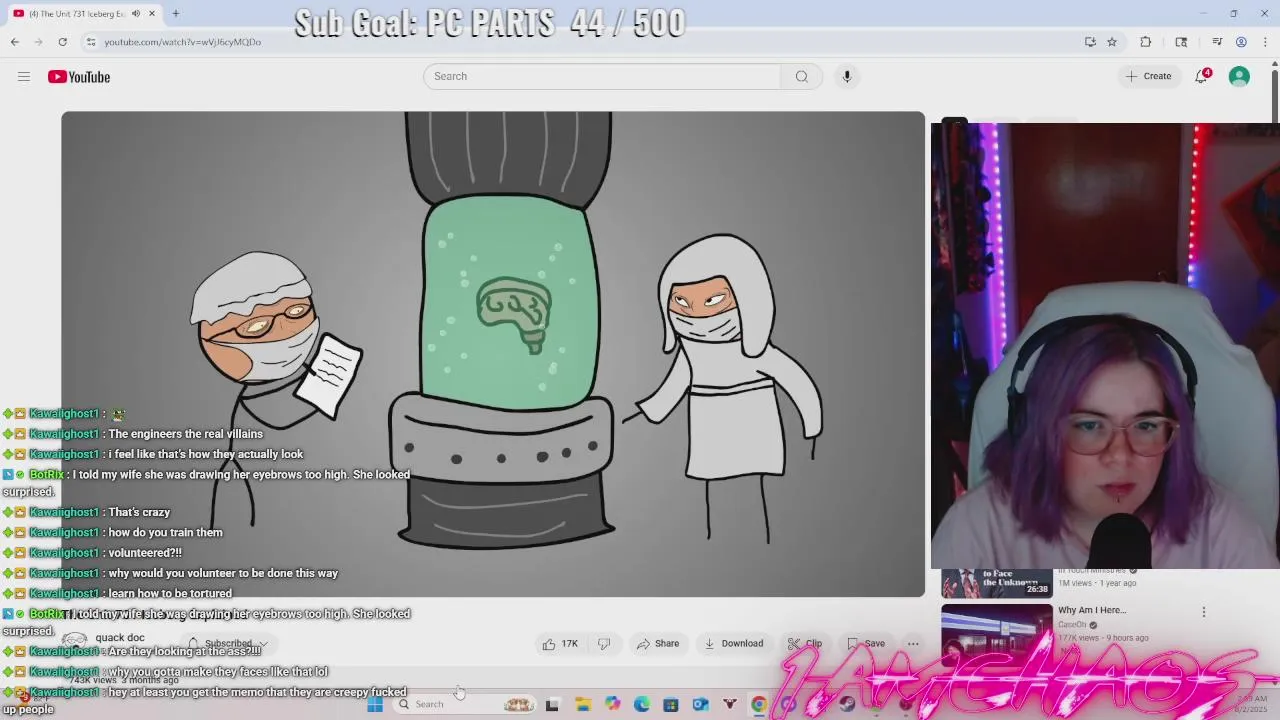
Task: Open Microsoft Edge from the taskbar
Action: [x=642, y=704]
